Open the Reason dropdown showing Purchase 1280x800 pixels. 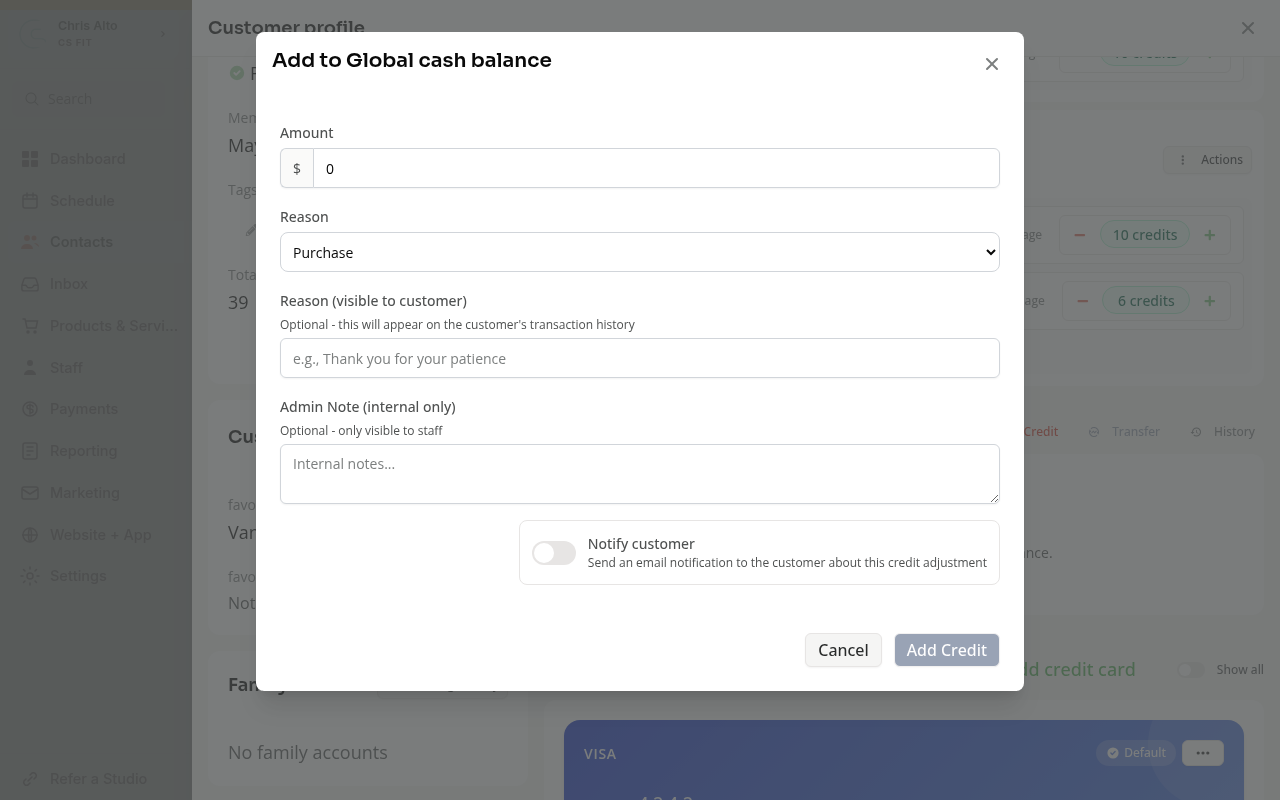click(640, 252)
